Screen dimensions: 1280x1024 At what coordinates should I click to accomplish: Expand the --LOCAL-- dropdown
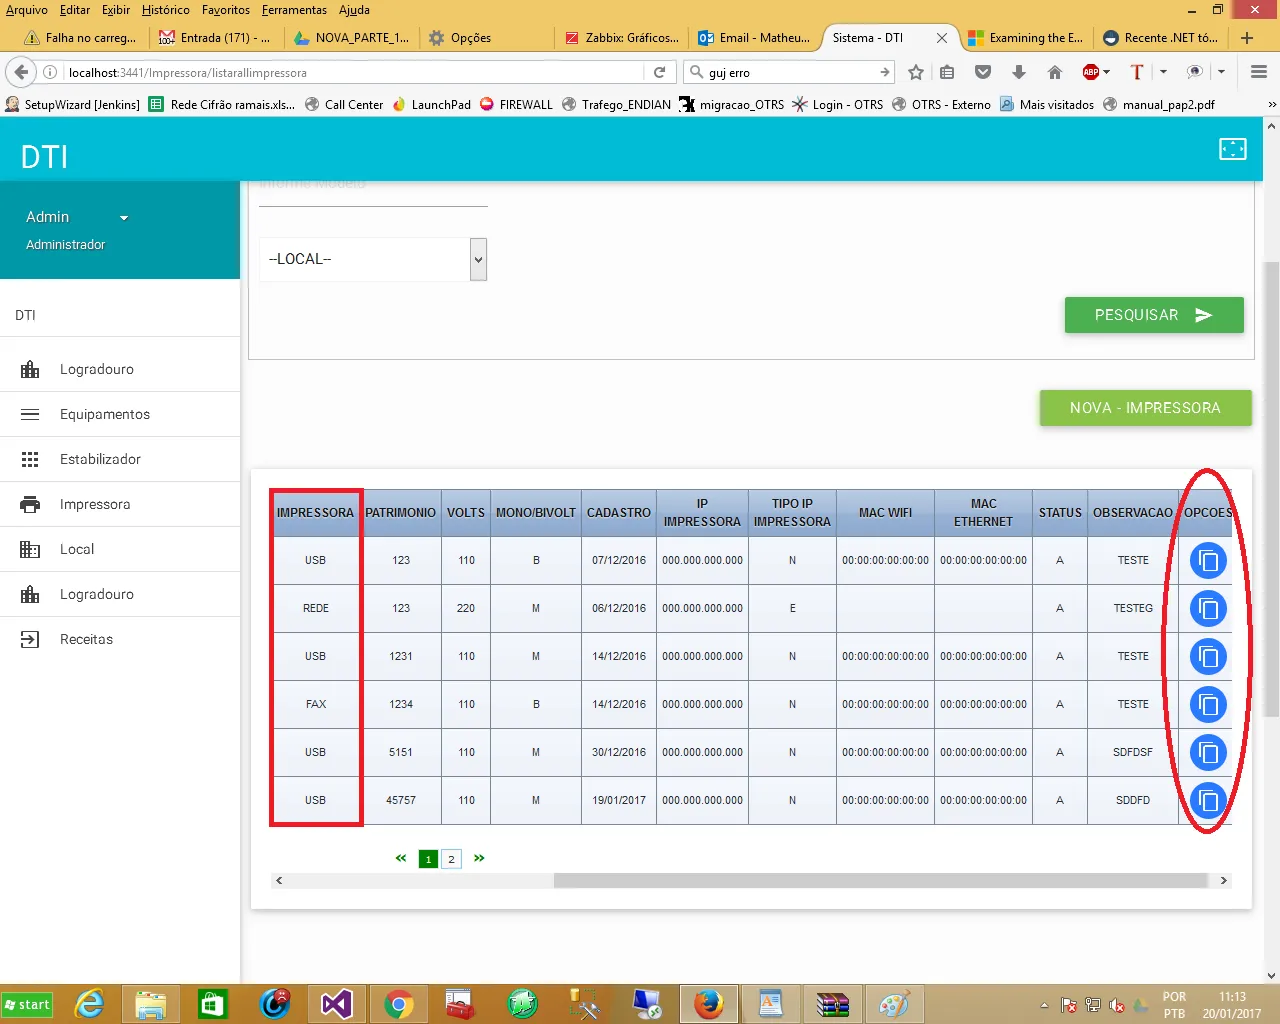[478, 259]
